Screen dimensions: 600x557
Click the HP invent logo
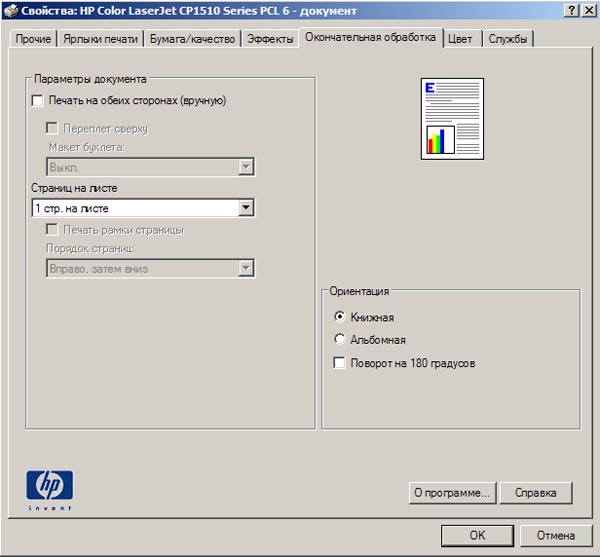coord(49,490)
